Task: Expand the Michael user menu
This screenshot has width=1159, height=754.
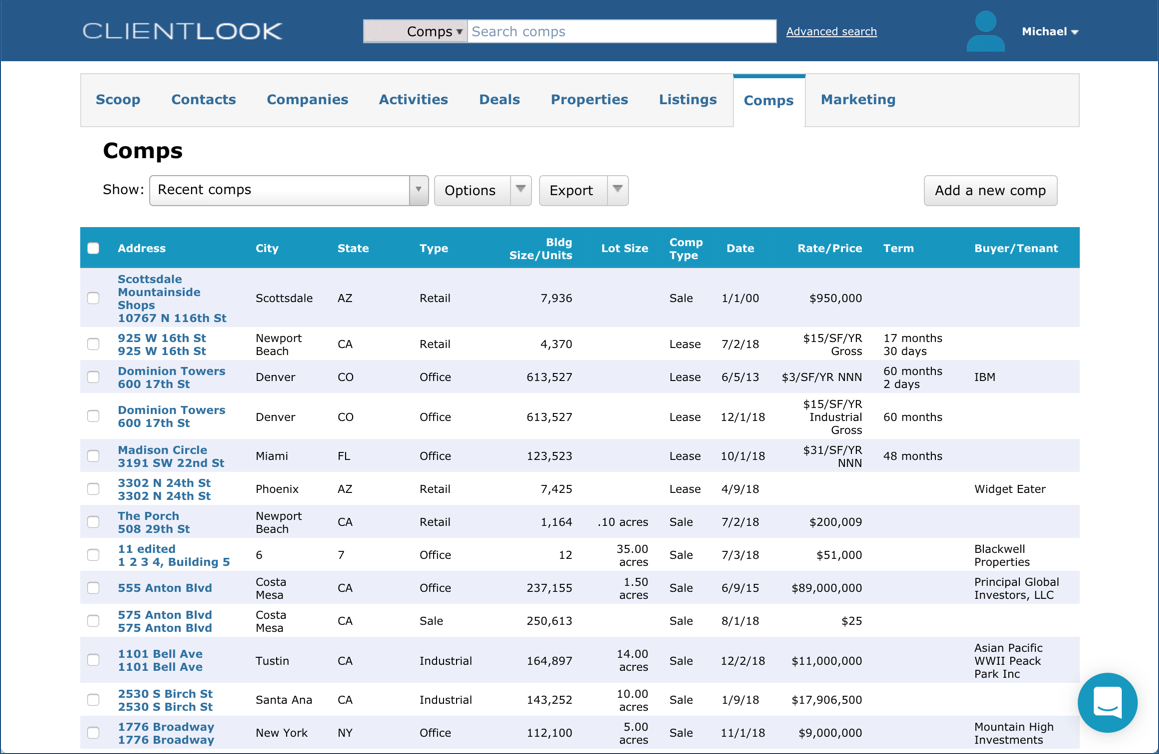Action: 1050,31
